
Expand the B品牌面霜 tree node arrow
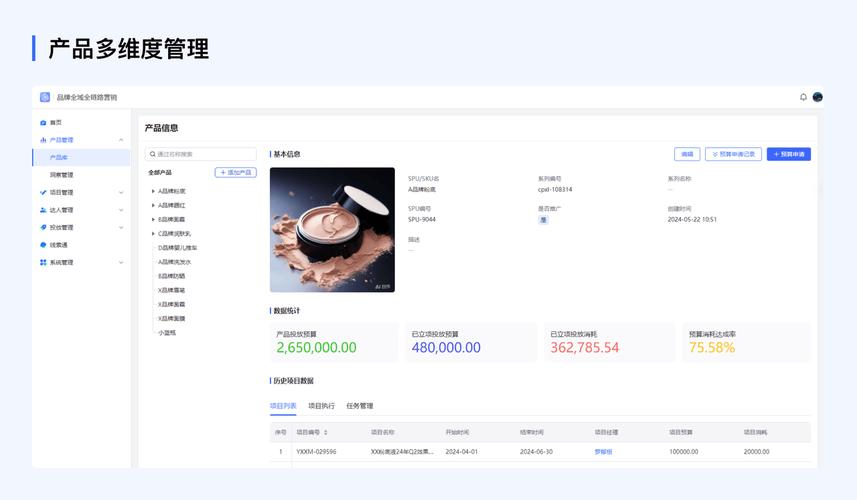tap(153, 219)
